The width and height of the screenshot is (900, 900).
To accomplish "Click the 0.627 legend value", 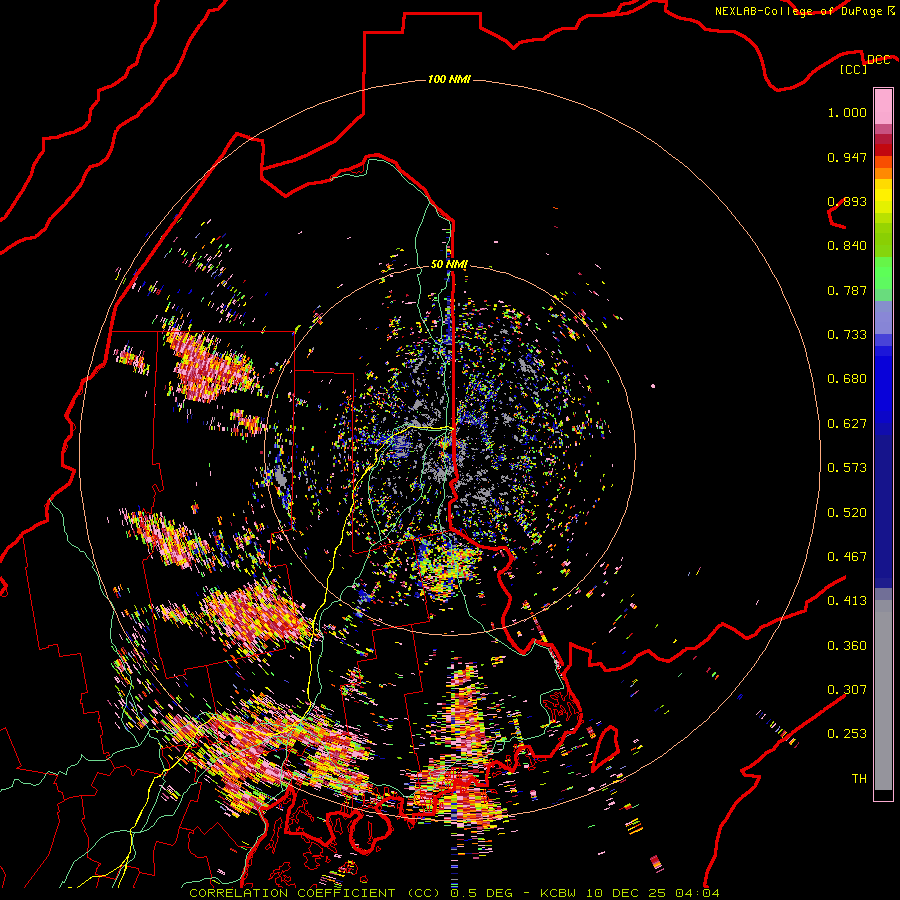I will (x=847, y=424).
